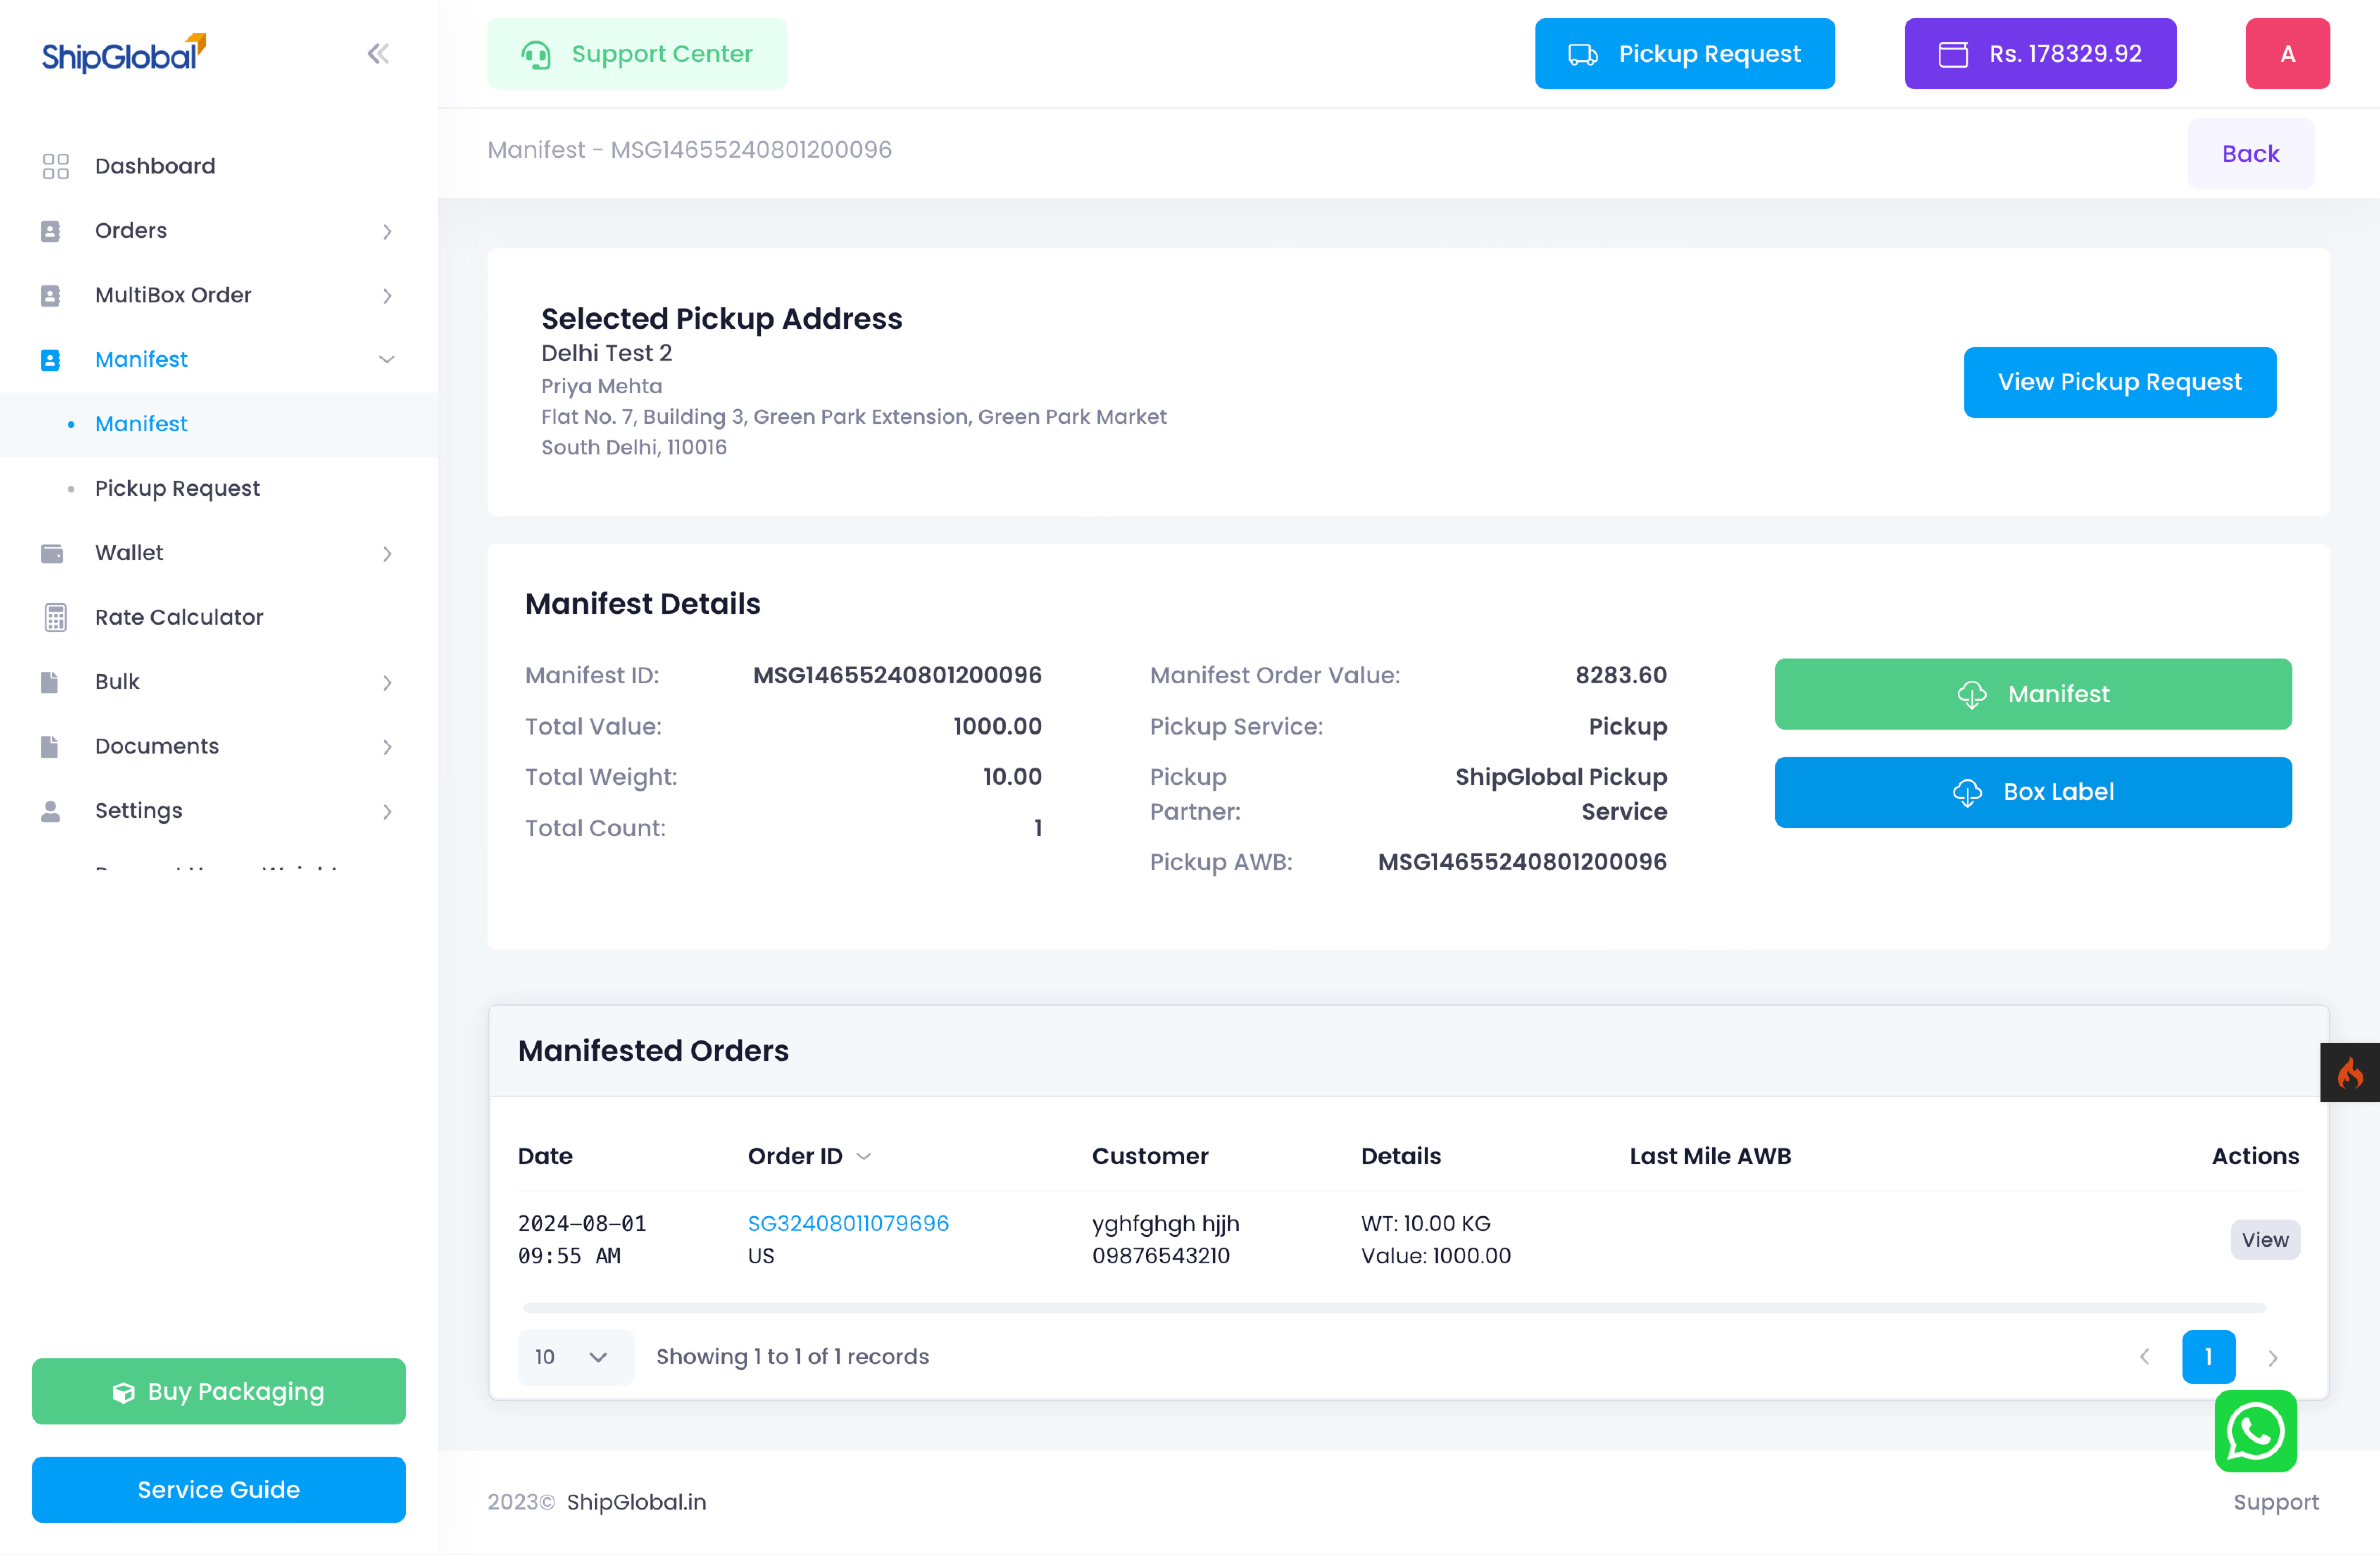Select the Manifest submenu item

141,424
